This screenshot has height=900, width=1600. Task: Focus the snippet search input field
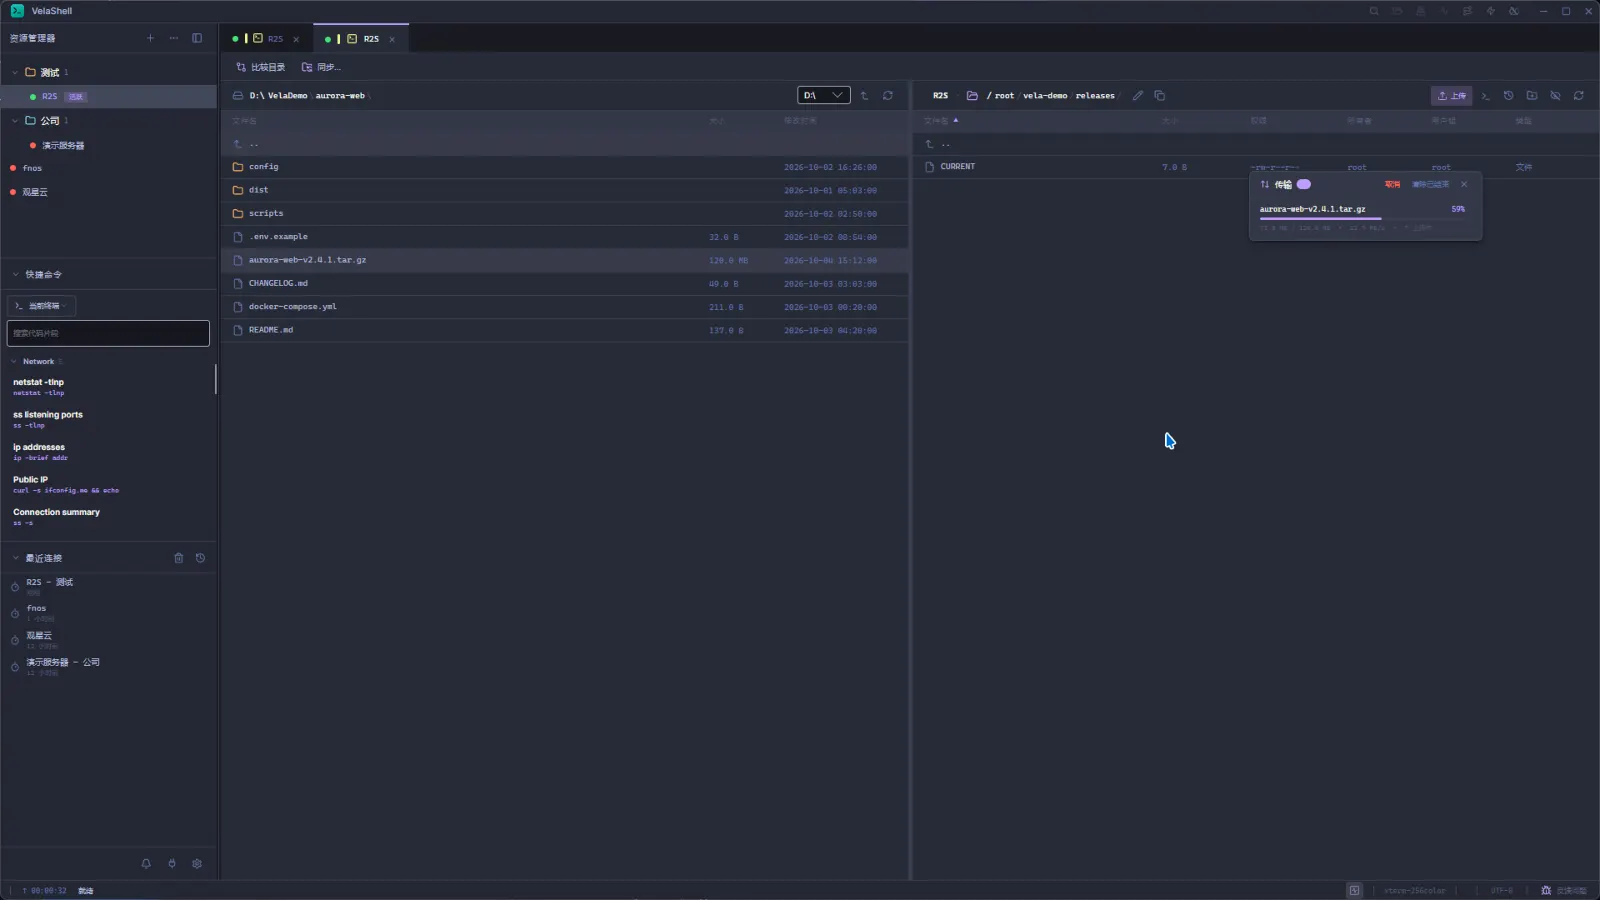click(108, 333)
